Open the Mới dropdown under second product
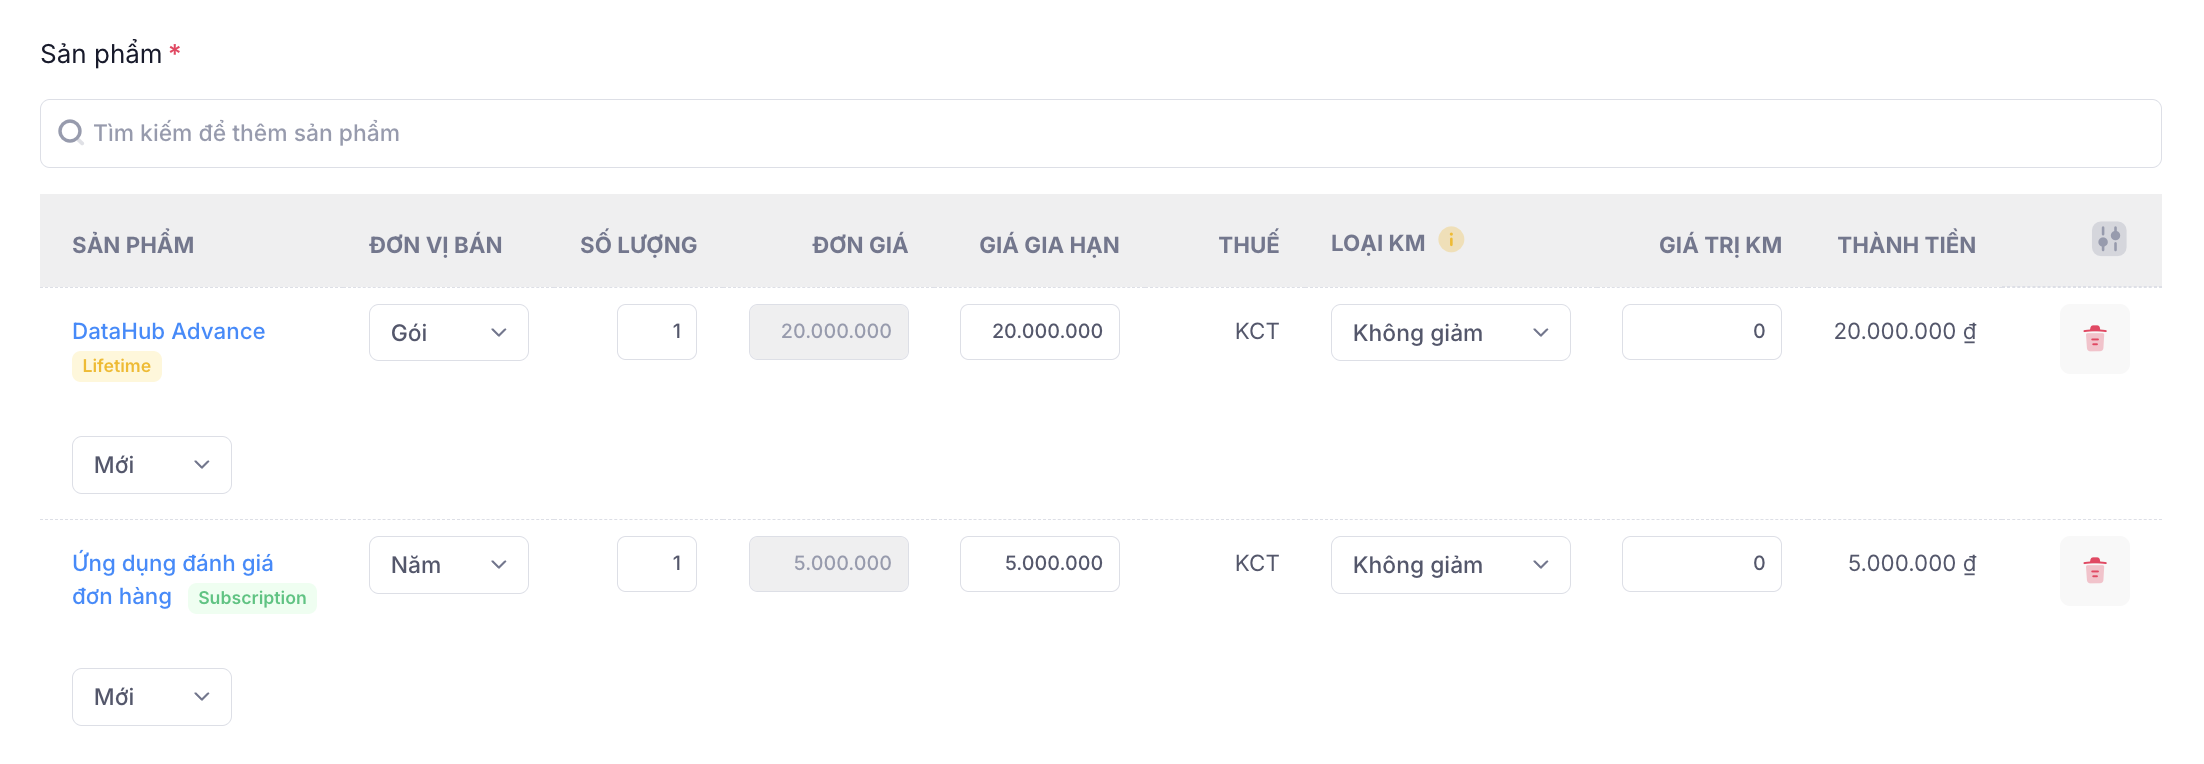 pos(152,697)
